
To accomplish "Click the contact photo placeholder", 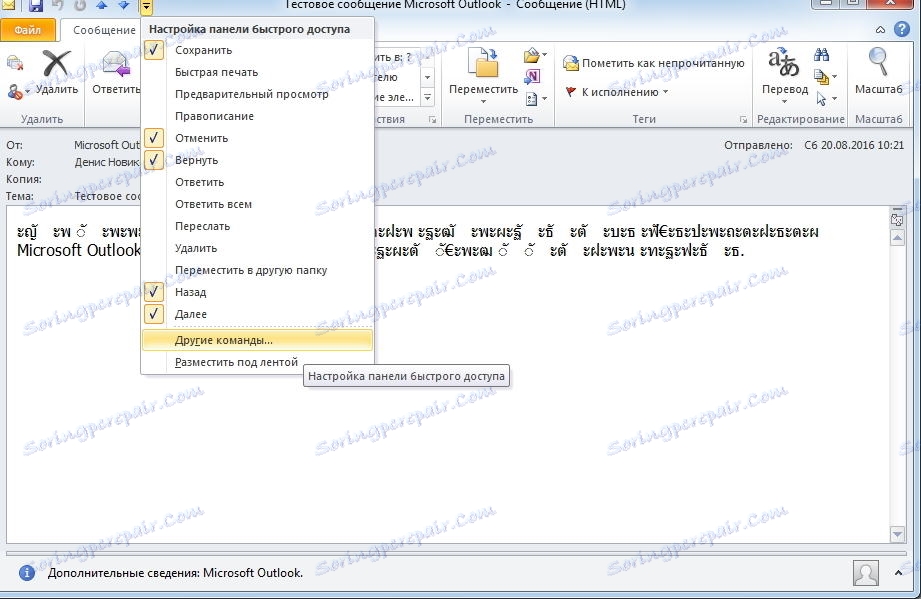I will coord(865,573).
